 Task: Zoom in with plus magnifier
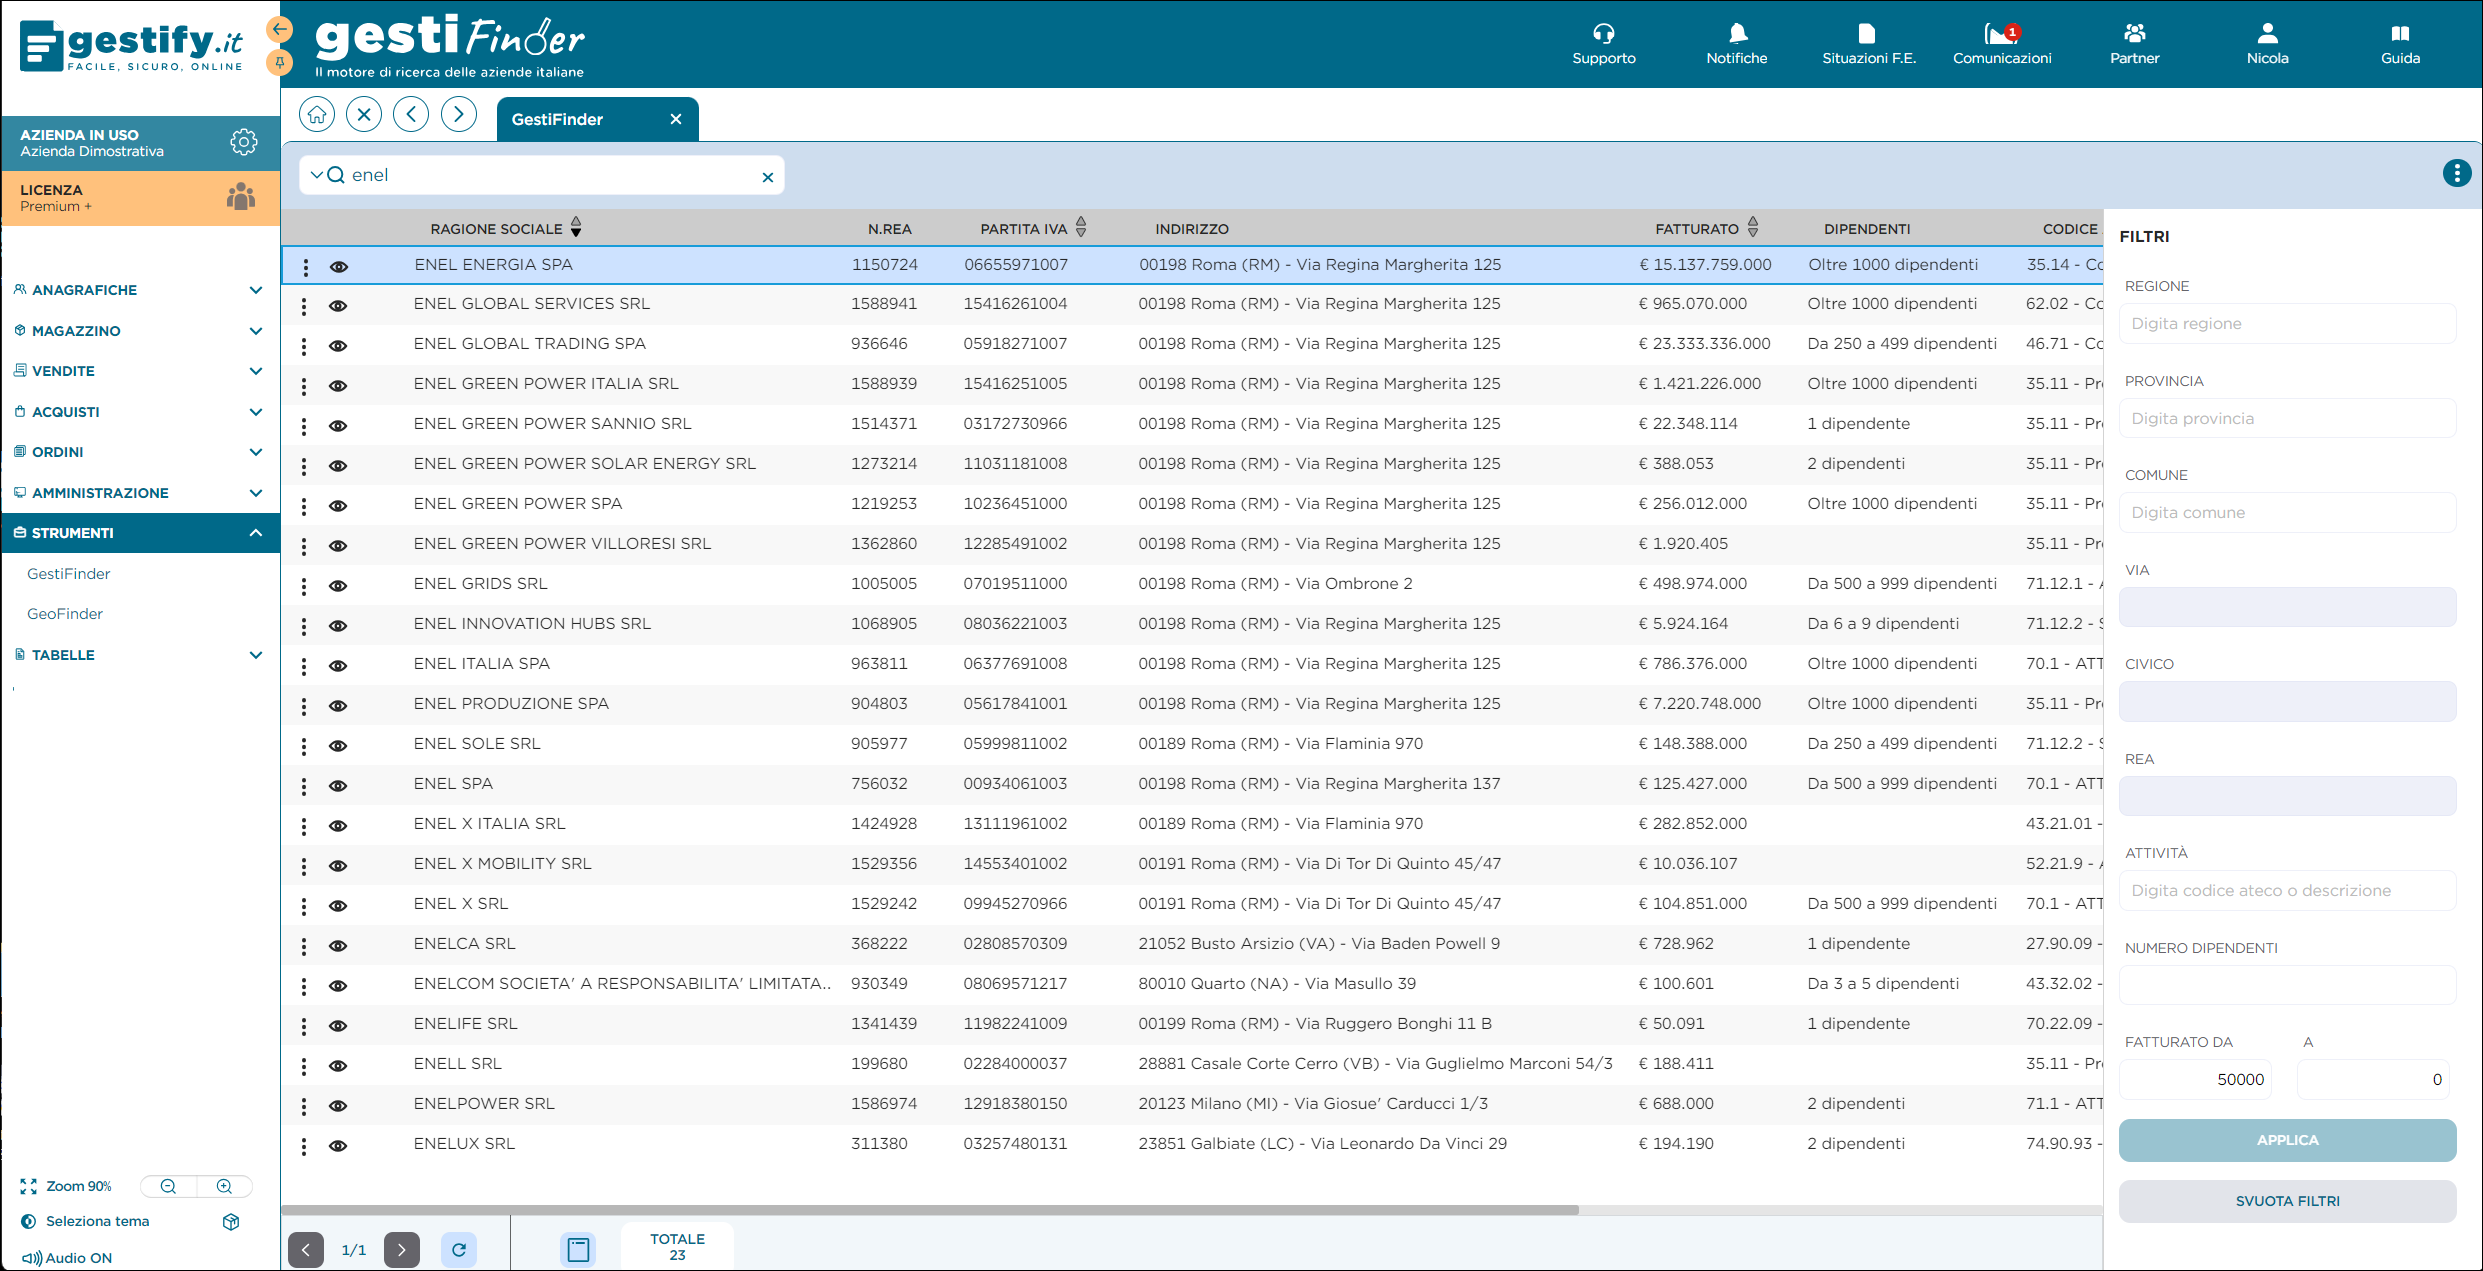coord(224,1187)
